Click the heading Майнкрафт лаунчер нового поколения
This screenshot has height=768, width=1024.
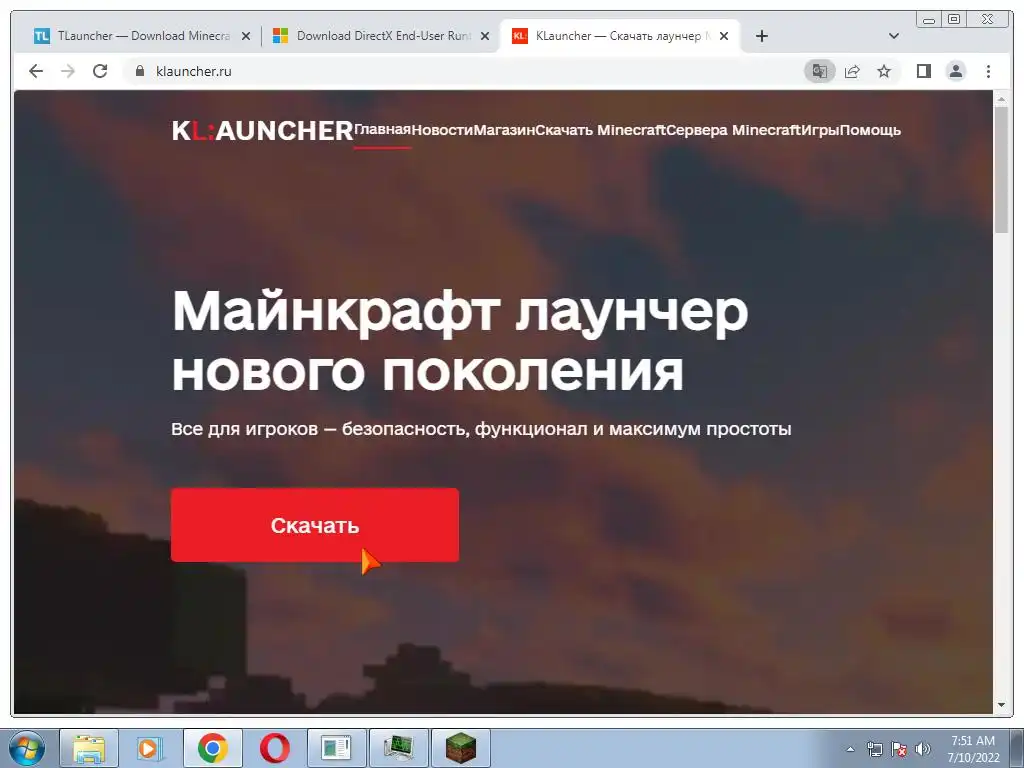click(460, 340)
